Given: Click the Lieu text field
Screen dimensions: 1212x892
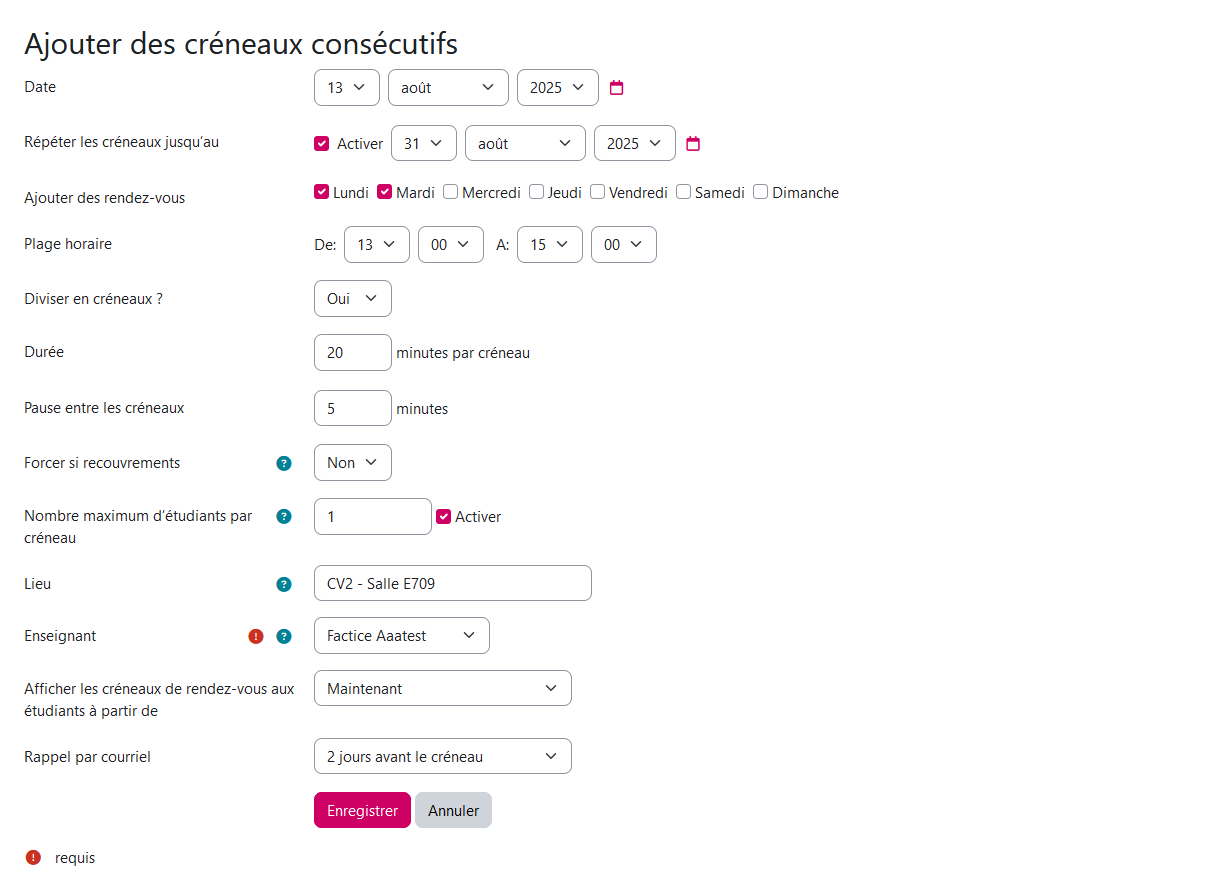Looking at the screenshot, I should point(452,583).
